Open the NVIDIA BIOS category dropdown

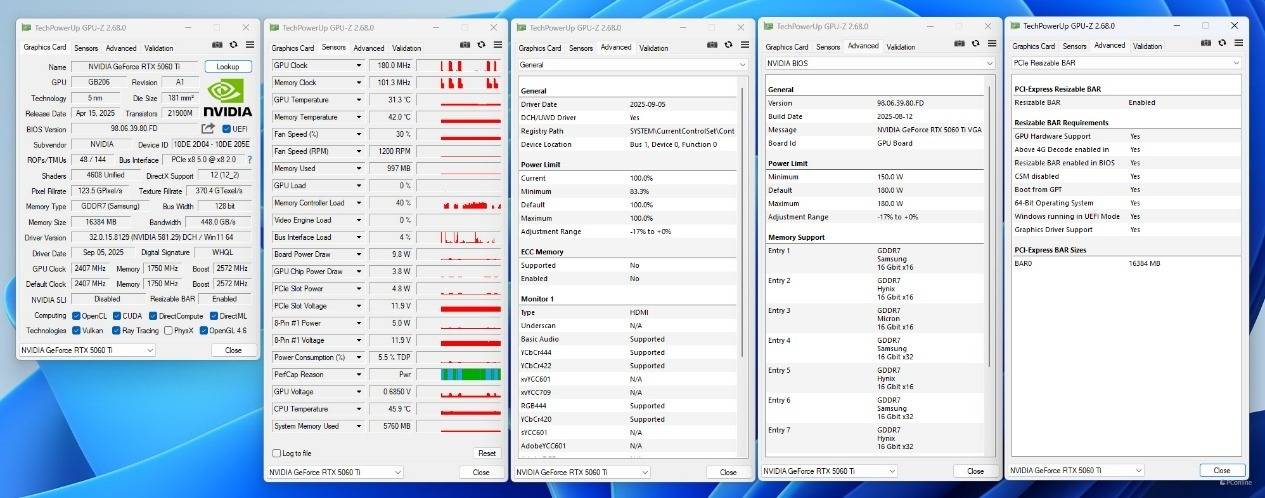tap(989, 62)
